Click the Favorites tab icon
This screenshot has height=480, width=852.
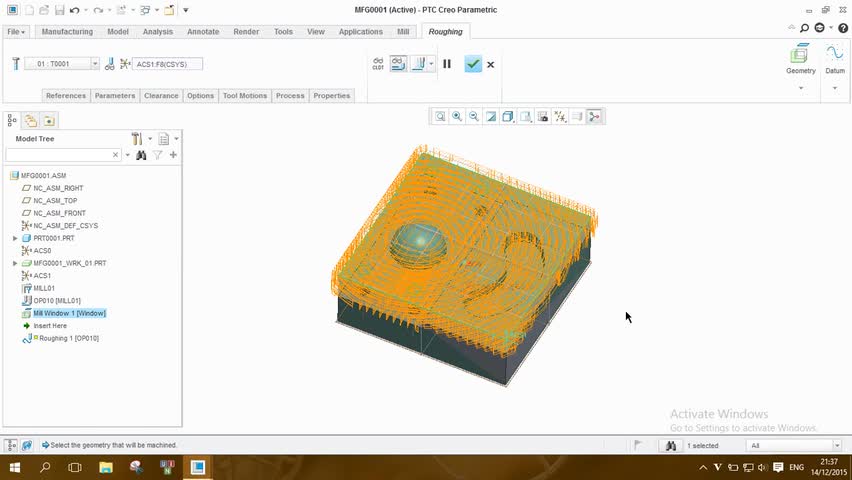pos(49,121)
